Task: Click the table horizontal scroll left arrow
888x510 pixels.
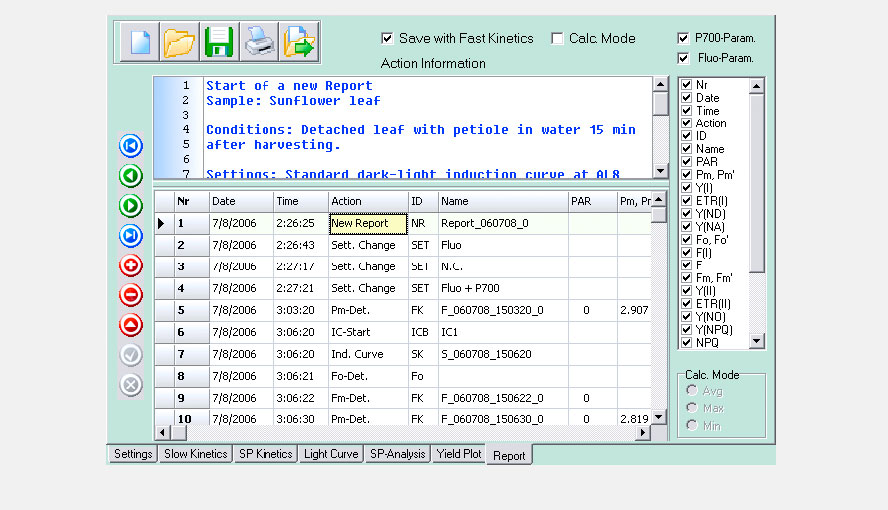Action: click(x=163, y=432)
